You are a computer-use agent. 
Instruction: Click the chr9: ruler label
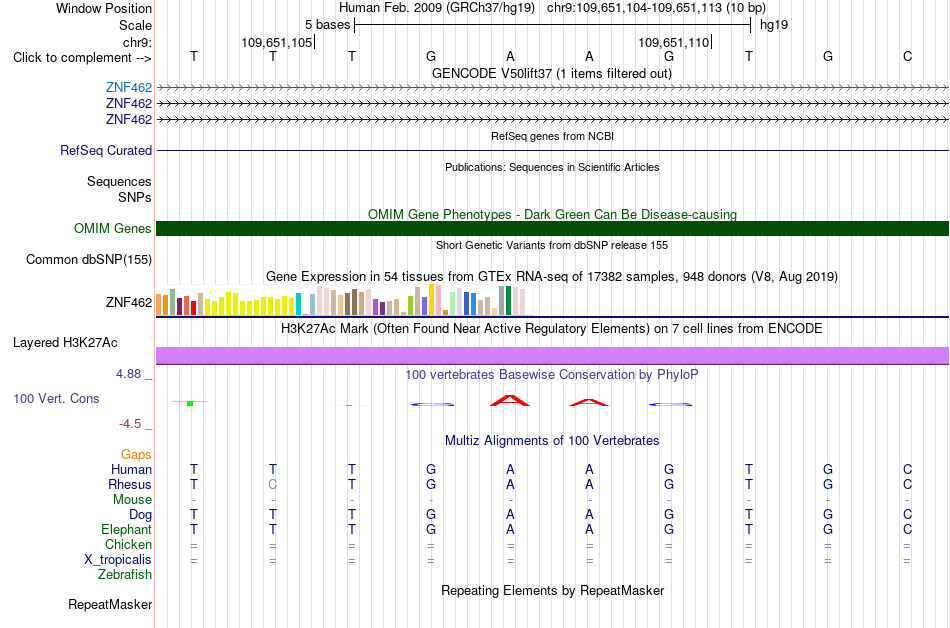[138, 42]
